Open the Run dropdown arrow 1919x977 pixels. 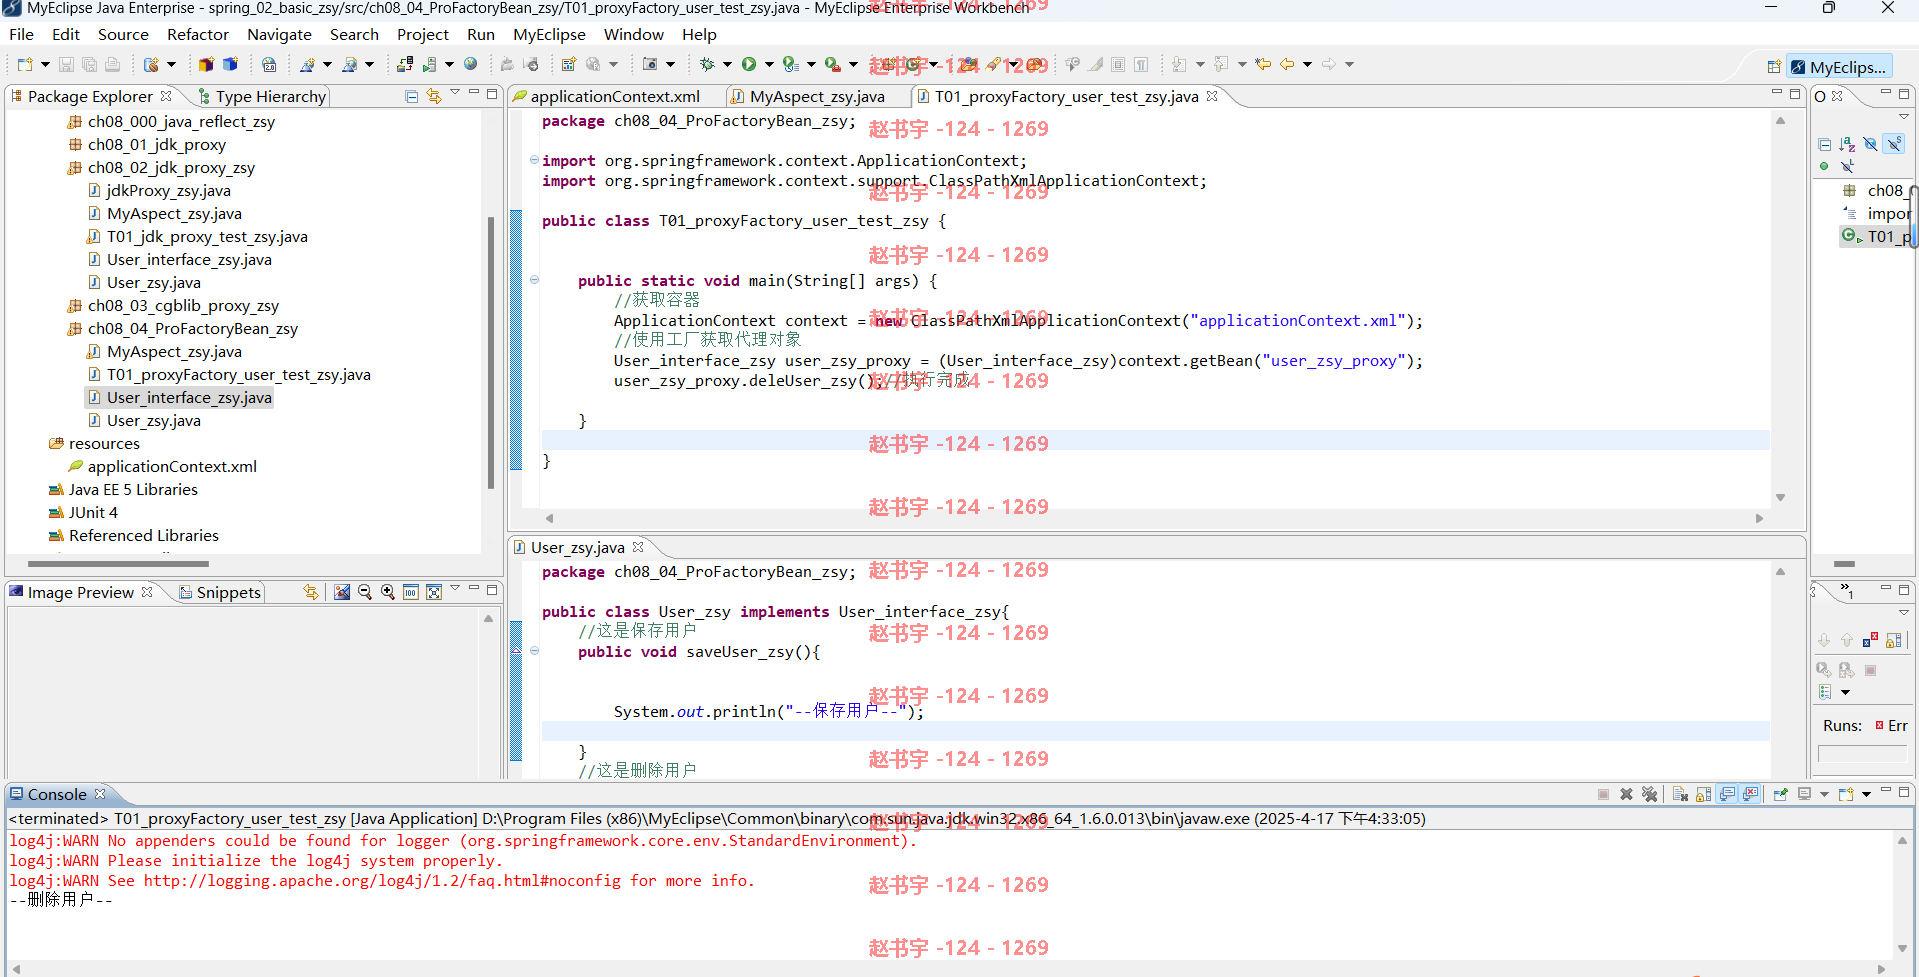[x=769, y=64]
